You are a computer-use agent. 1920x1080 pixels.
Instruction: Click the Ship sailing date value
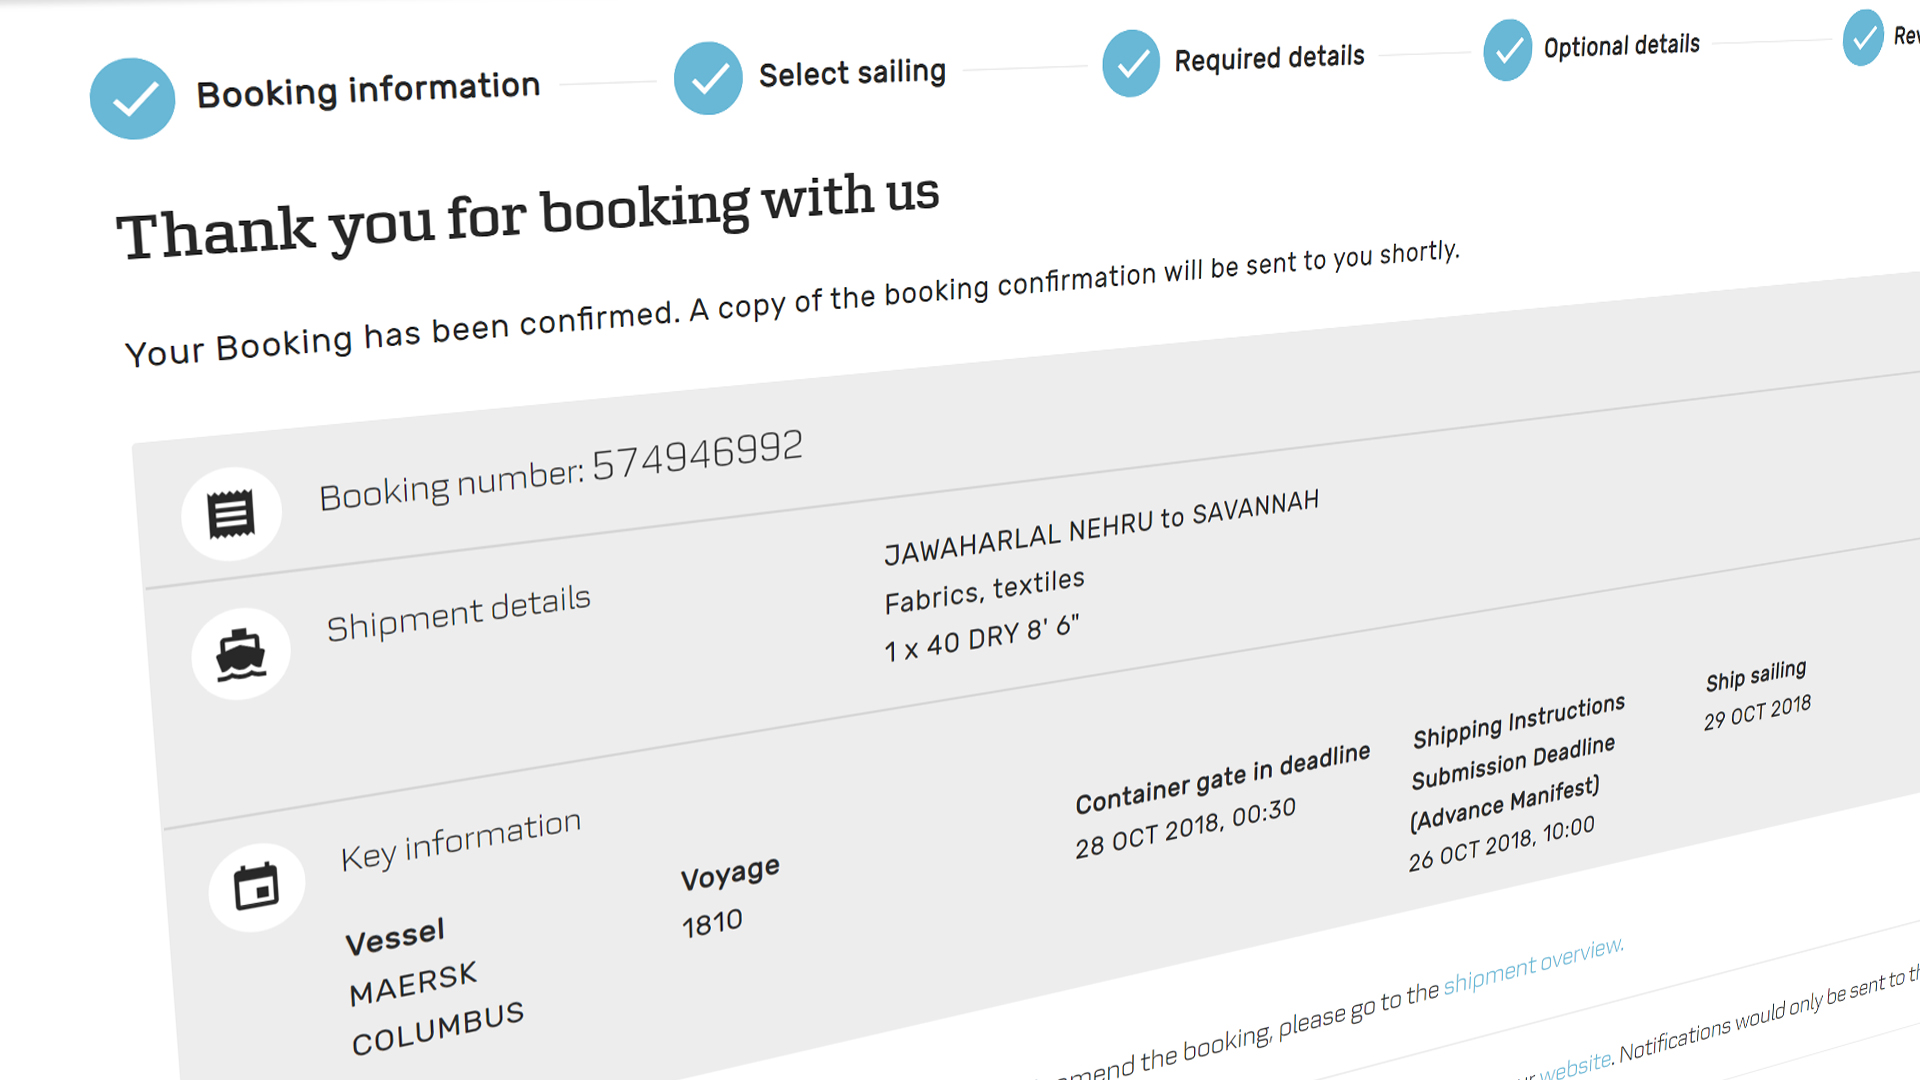coord(1757,712)
